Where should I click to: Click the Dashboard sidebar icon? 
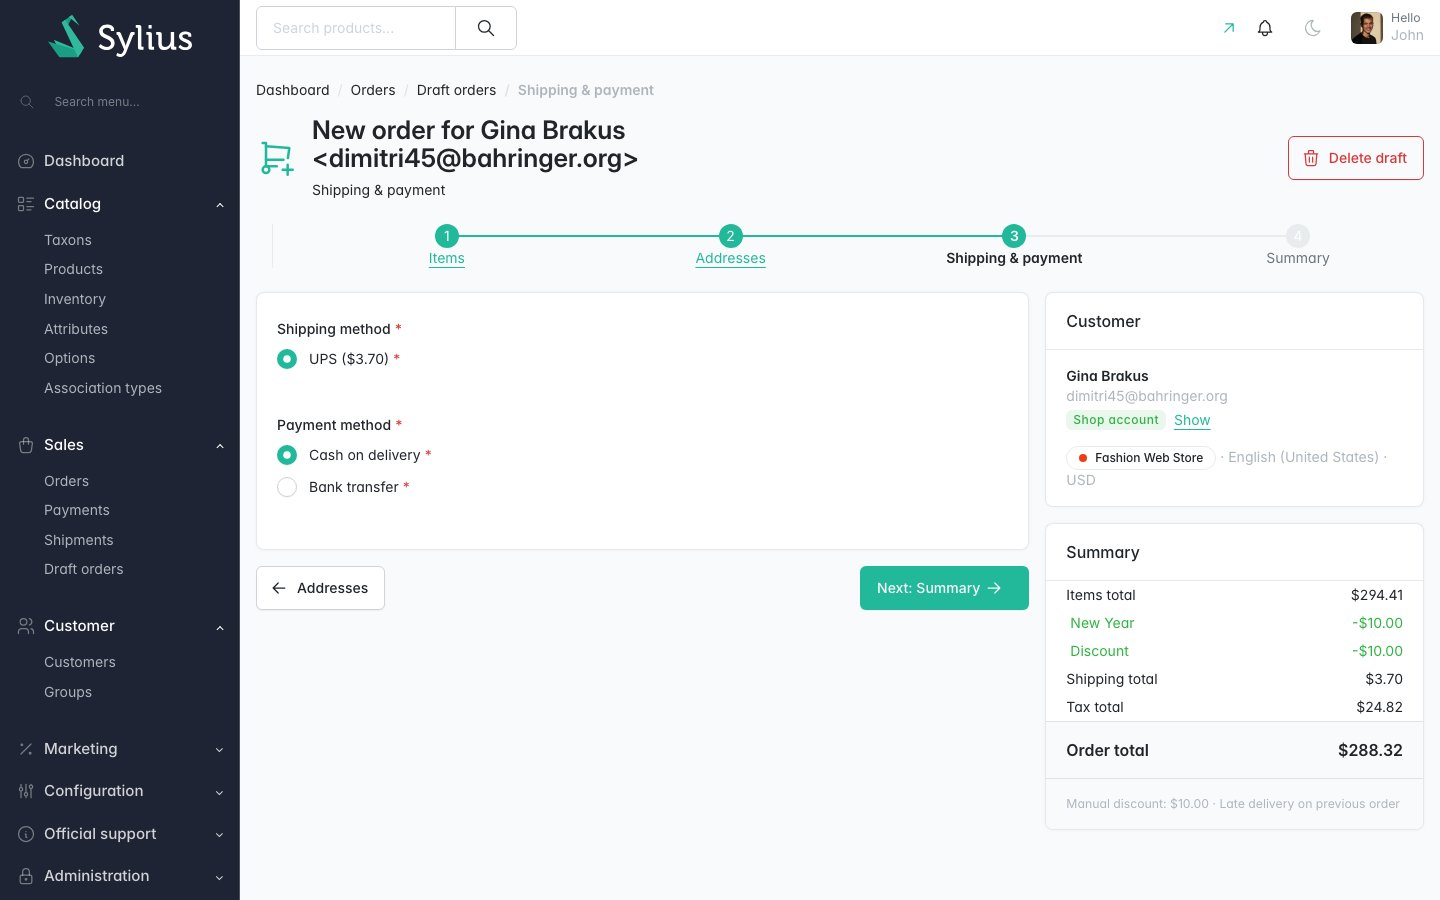26,161
